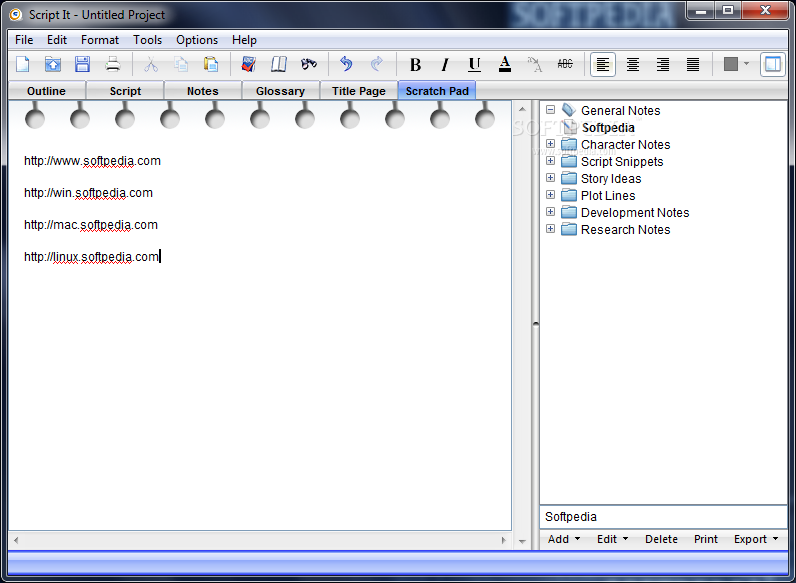The image size is (796, 583).
Task: Open the Help menu
Action: point(244,40)
